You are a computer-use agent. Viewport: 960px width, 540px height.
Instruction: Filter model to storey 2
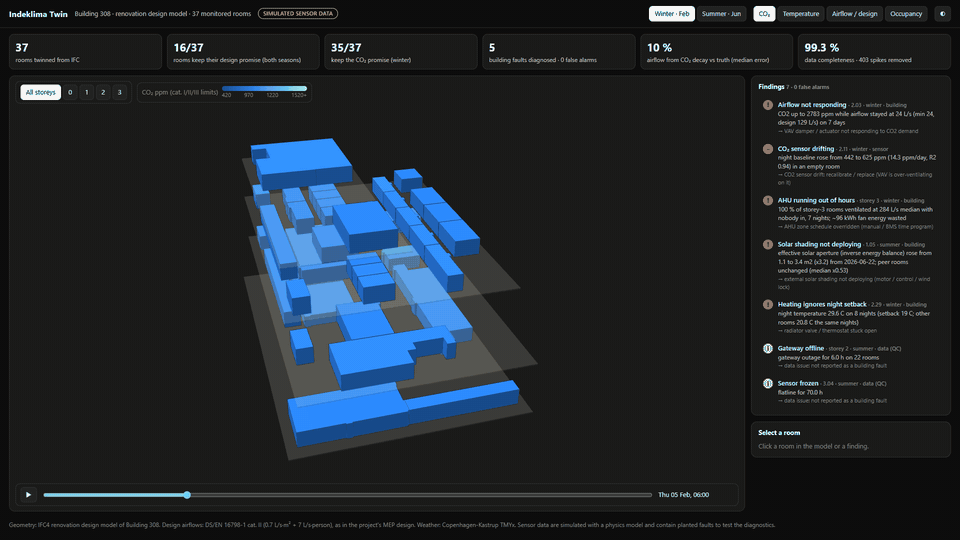[x=103, y=92]
